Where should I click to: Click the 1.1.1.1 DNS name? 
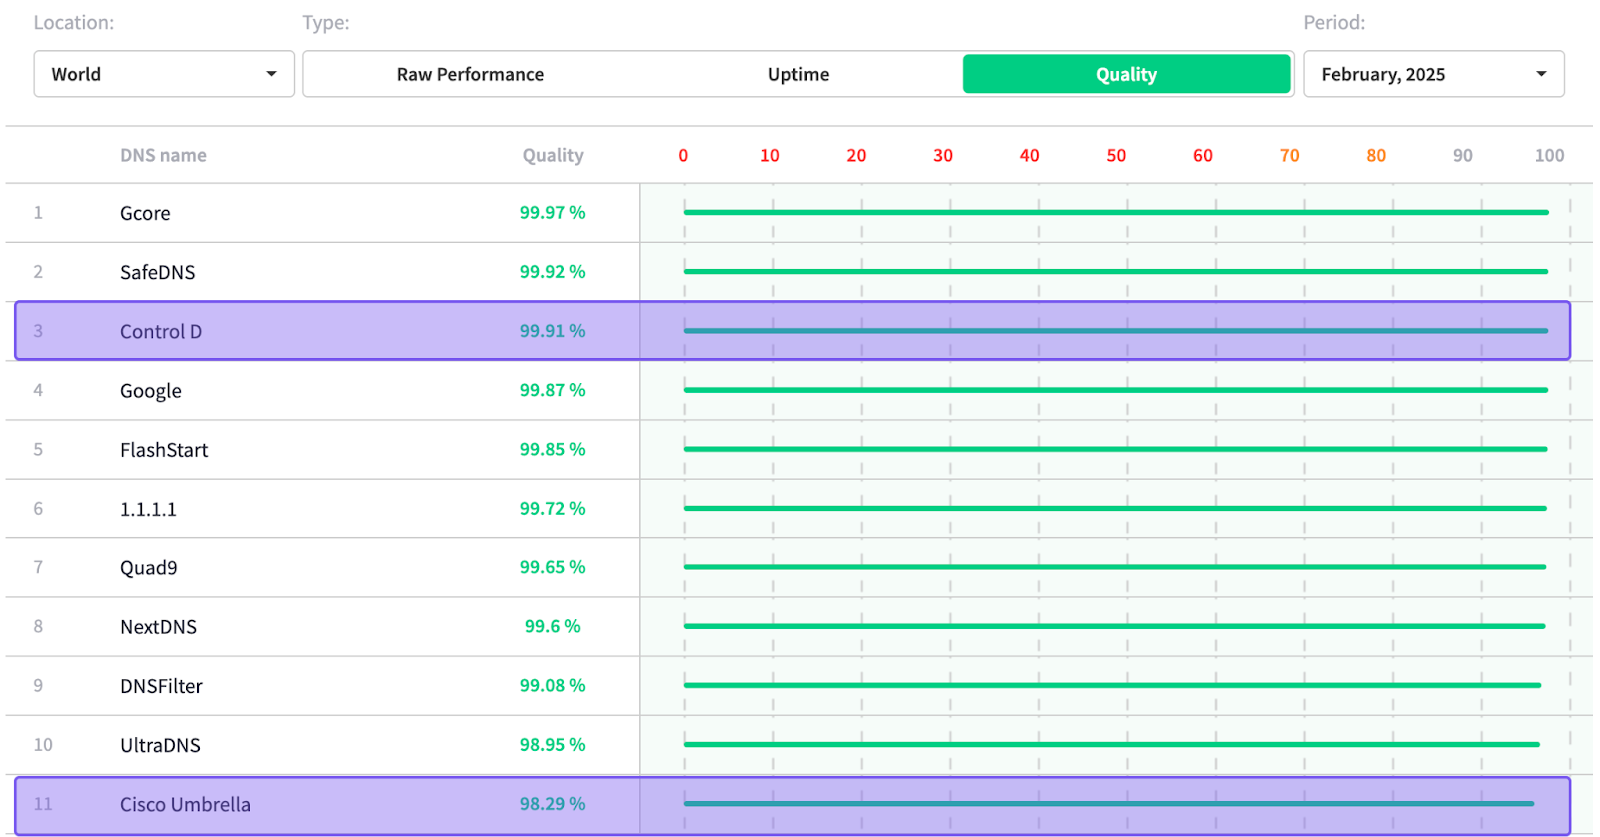(148, 509)
